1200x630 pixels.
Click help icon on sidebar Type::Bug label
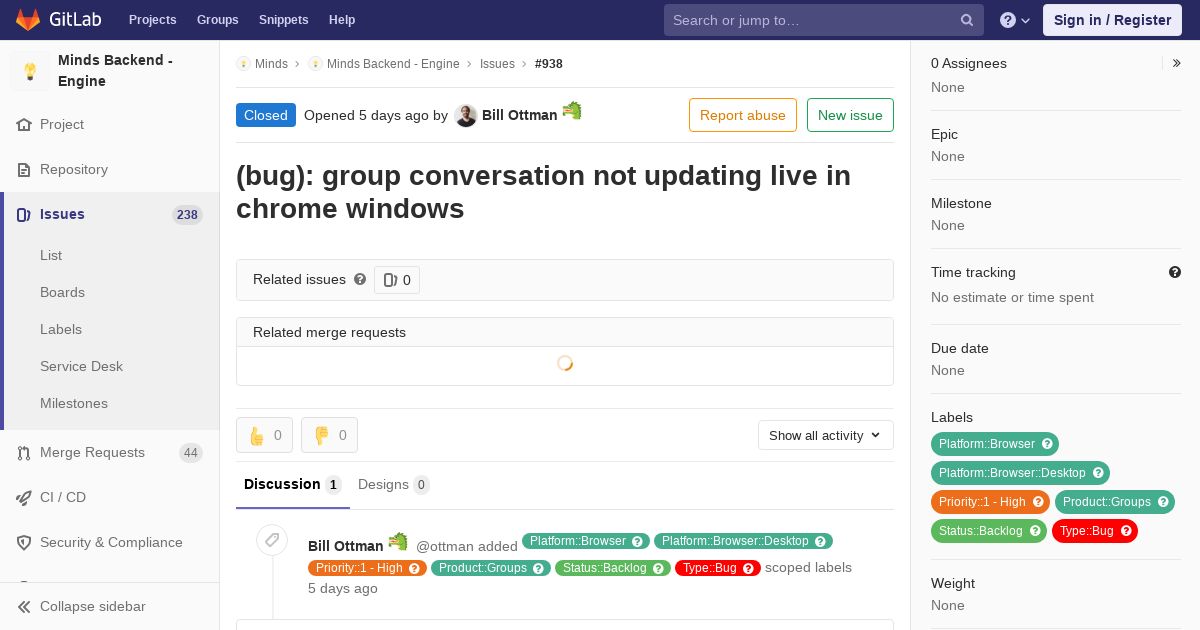(1126, 531)
